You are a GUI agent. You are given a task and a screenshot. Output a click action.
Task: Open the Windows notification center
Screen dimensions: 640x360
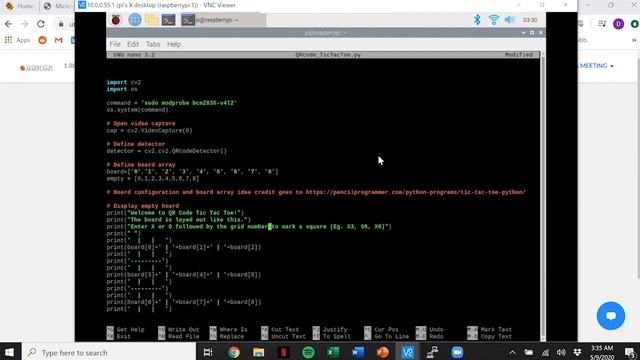(630, 352)
